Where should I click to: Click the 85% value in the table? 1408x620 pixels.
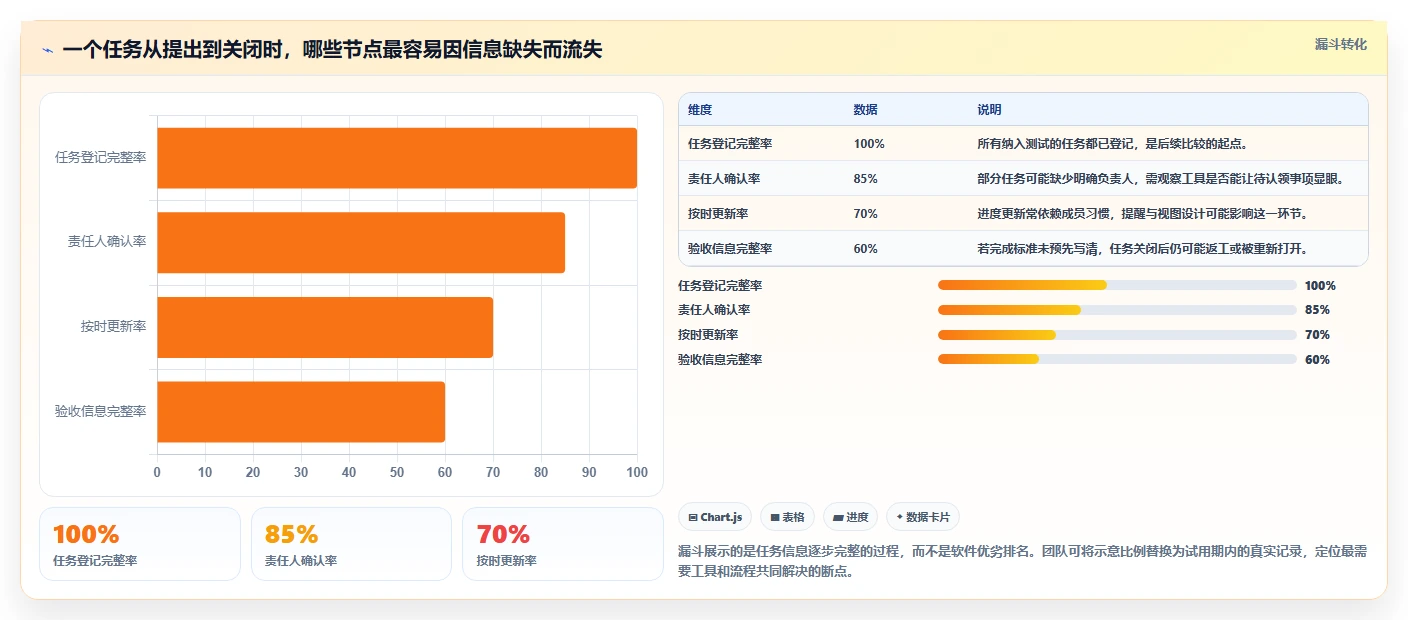point(865,179)
